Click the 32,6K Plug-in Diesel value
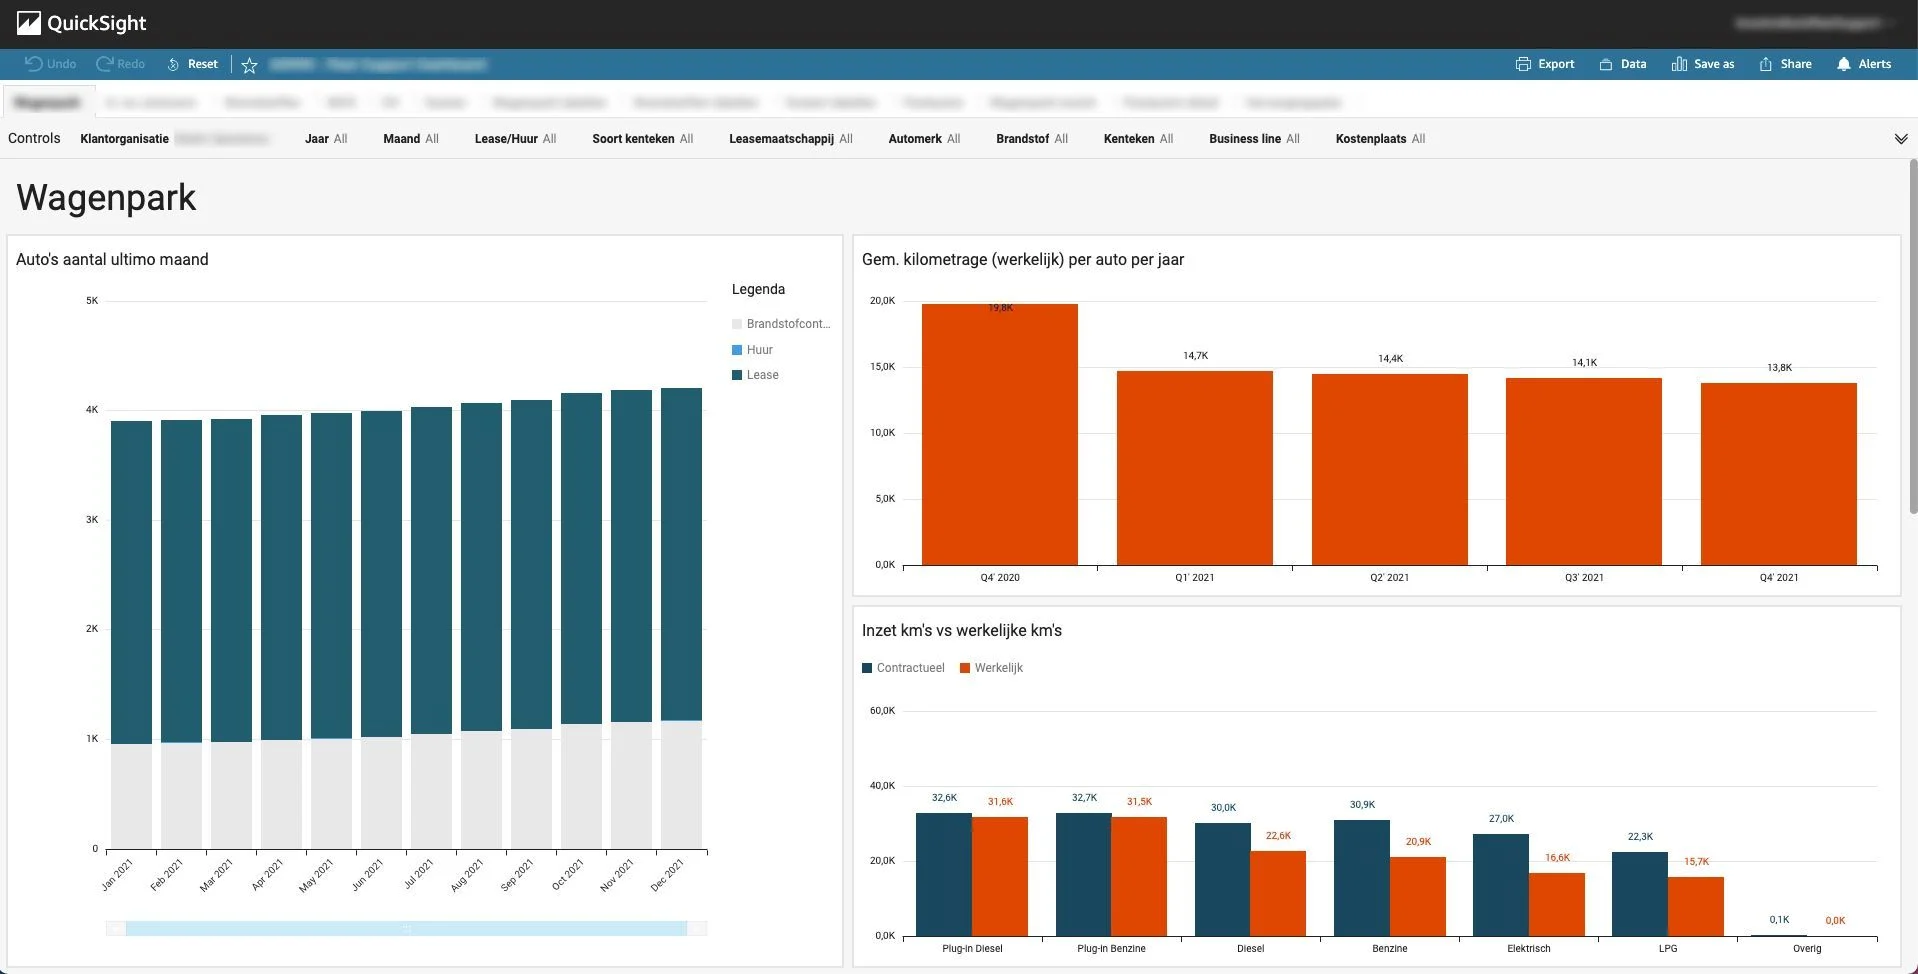The image size is (1918, 974). click(x=944, y=798)
